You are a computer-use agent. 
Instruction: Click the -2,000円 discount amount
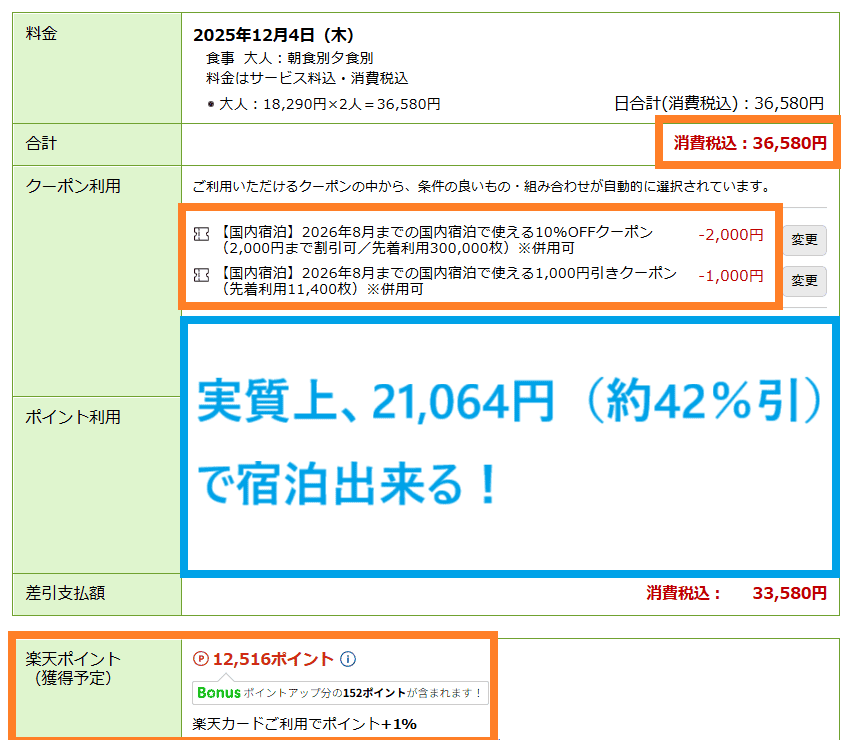click(730, 234)
